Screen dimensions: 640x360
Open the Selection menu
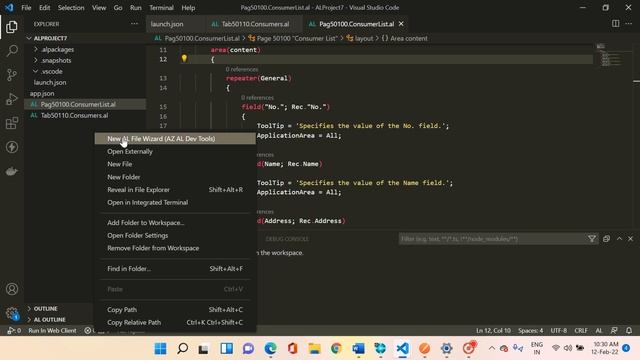click(x=71, y=8)
